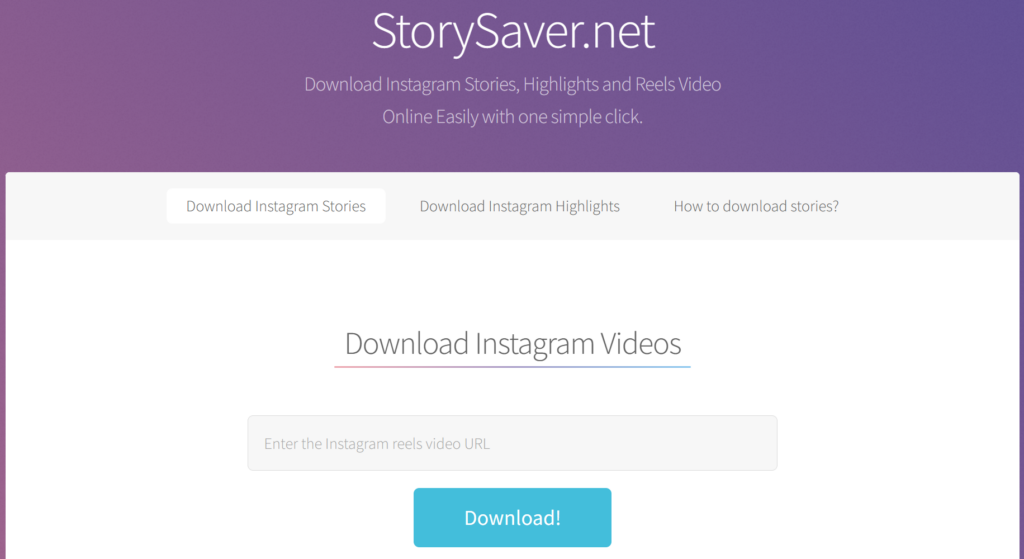Open the Download Instagram Stories tab
This screenshot has width=1024, height=559.
click(x=276, y=206)
